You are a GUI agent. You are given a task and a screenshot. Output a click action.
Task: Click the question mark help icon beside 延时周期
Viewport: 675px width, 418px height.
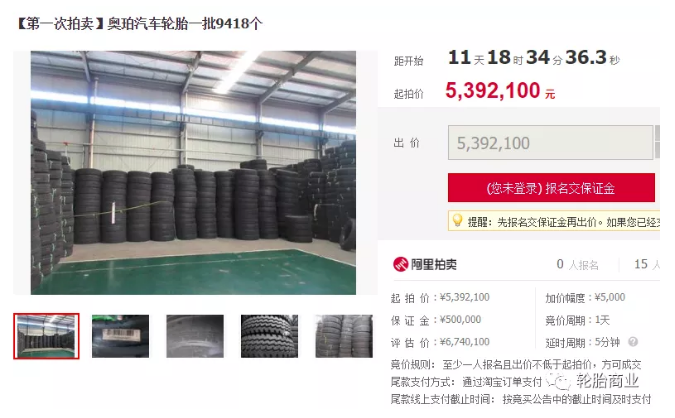pos(633,342)
